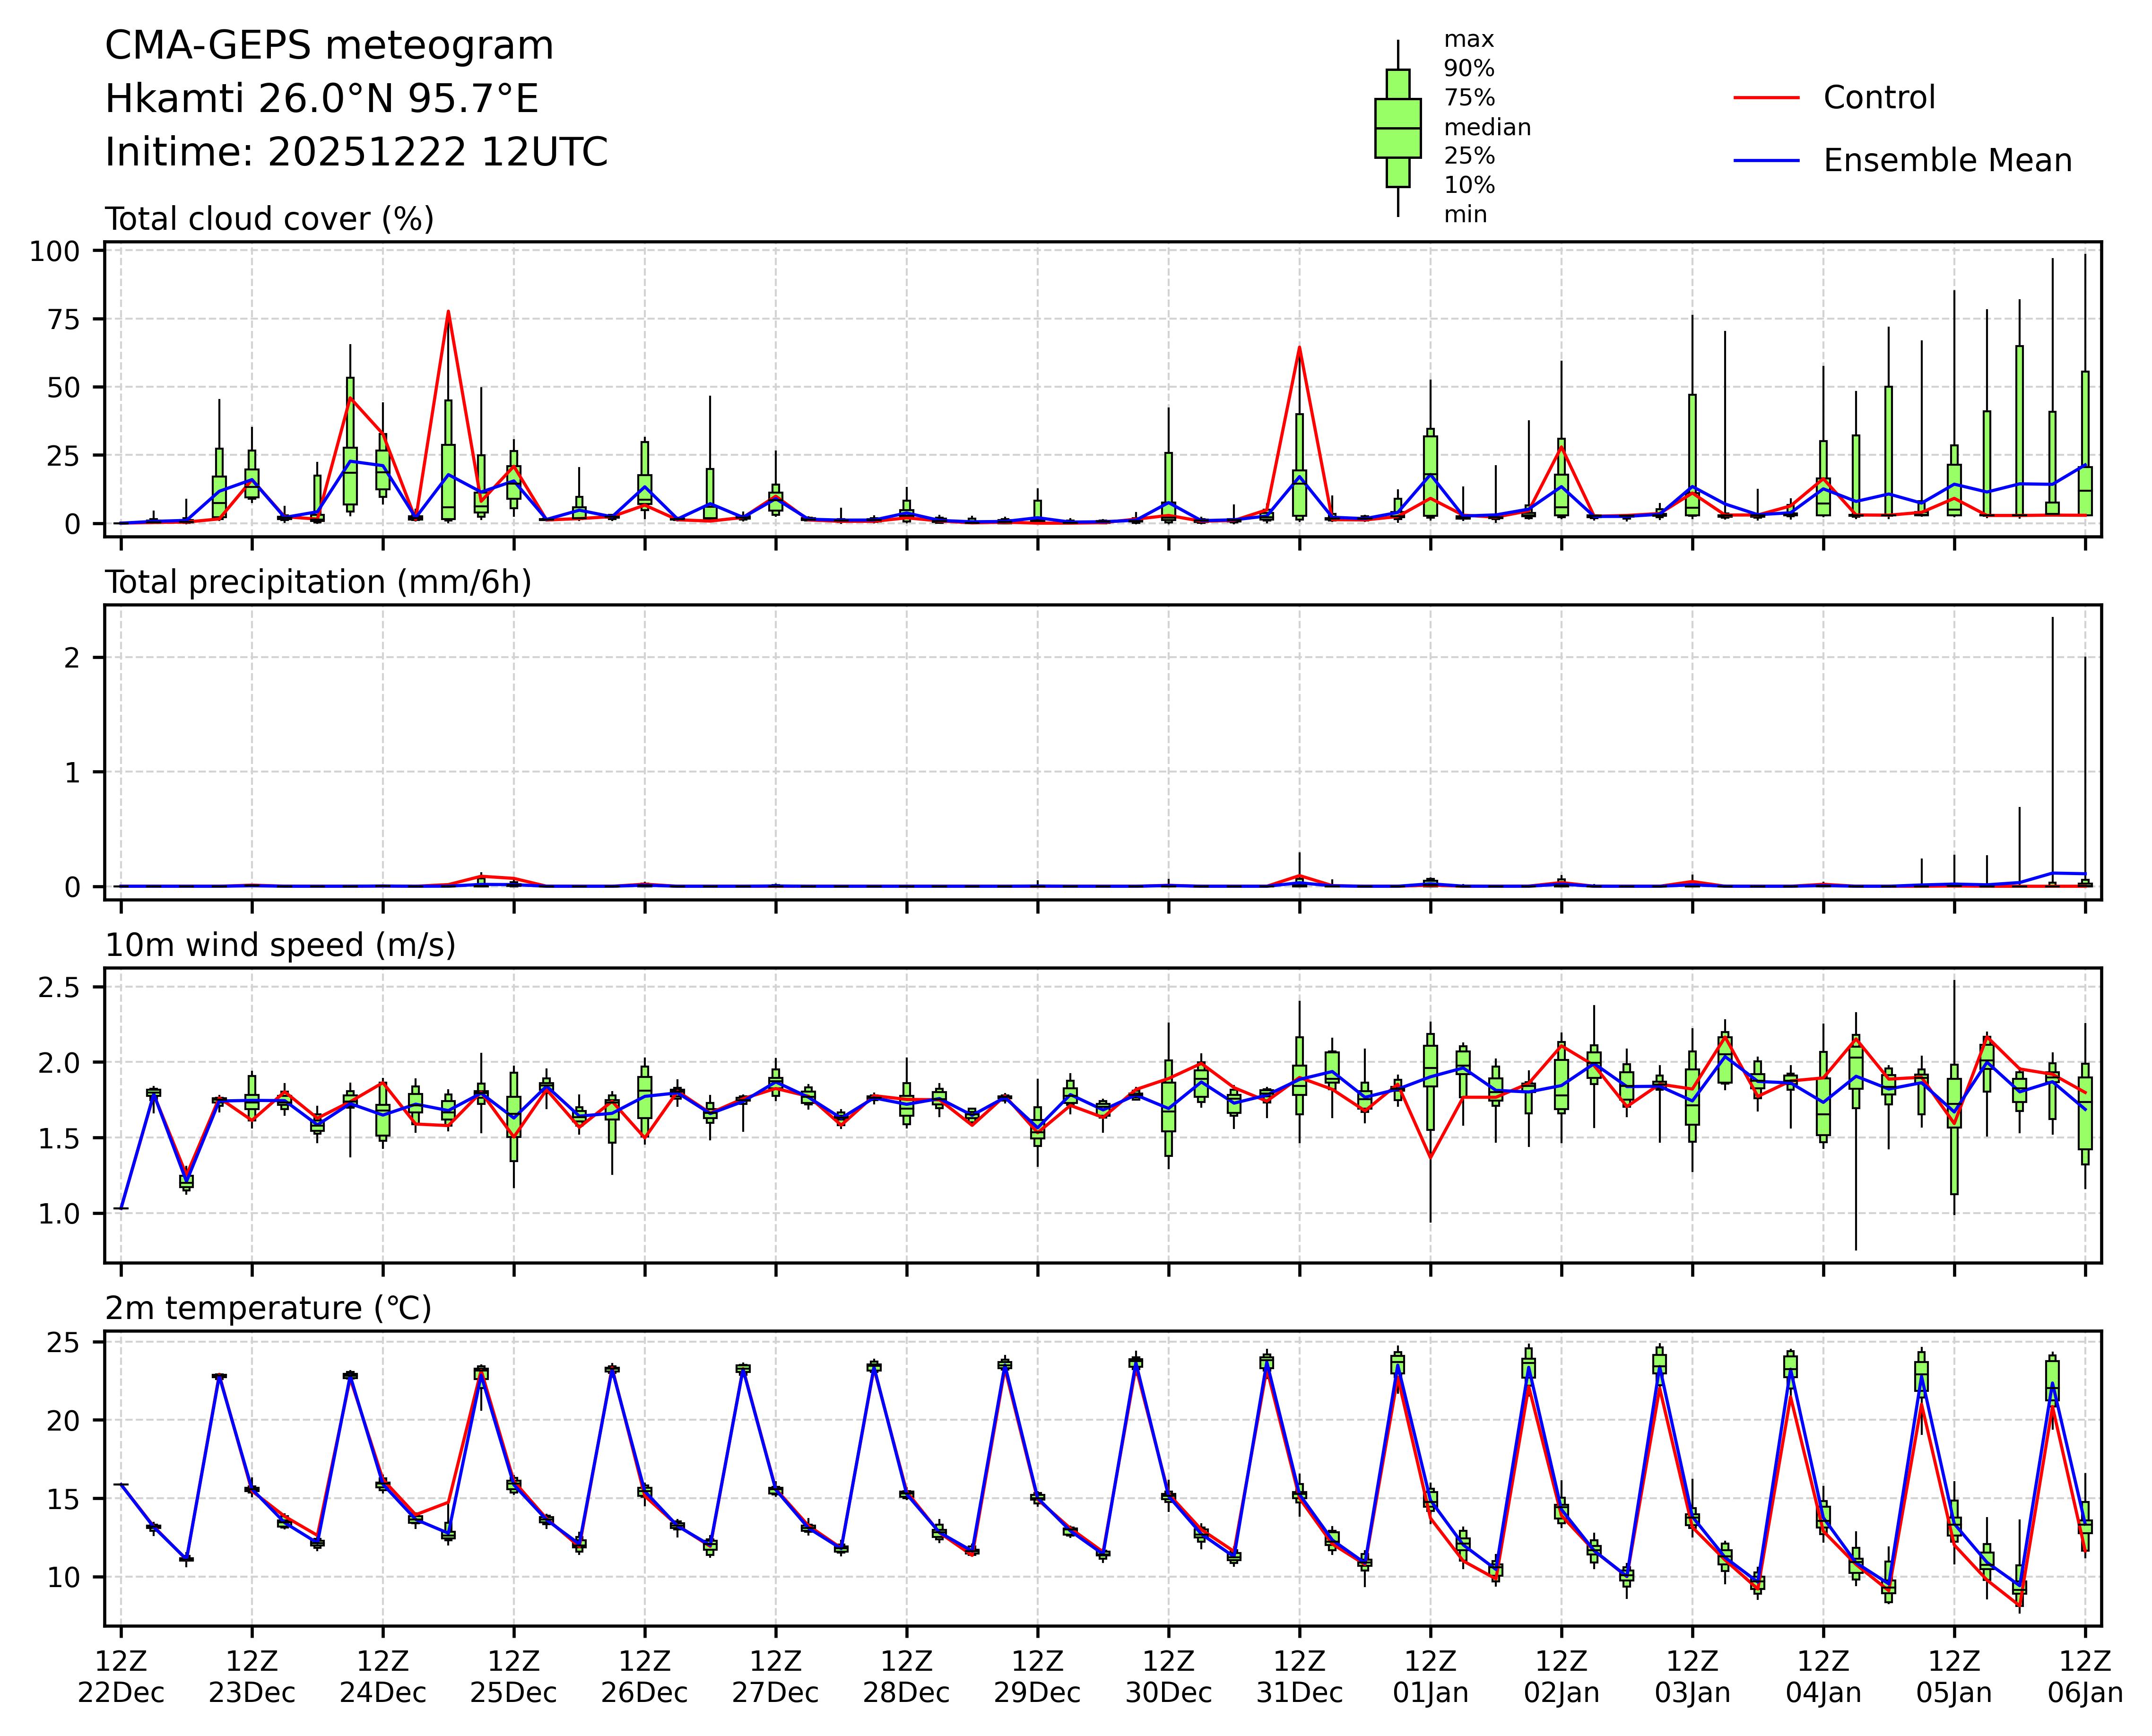
Task: Click the 10m wind speed panel title
Action: pyautogui.click(x=280, y=945)
